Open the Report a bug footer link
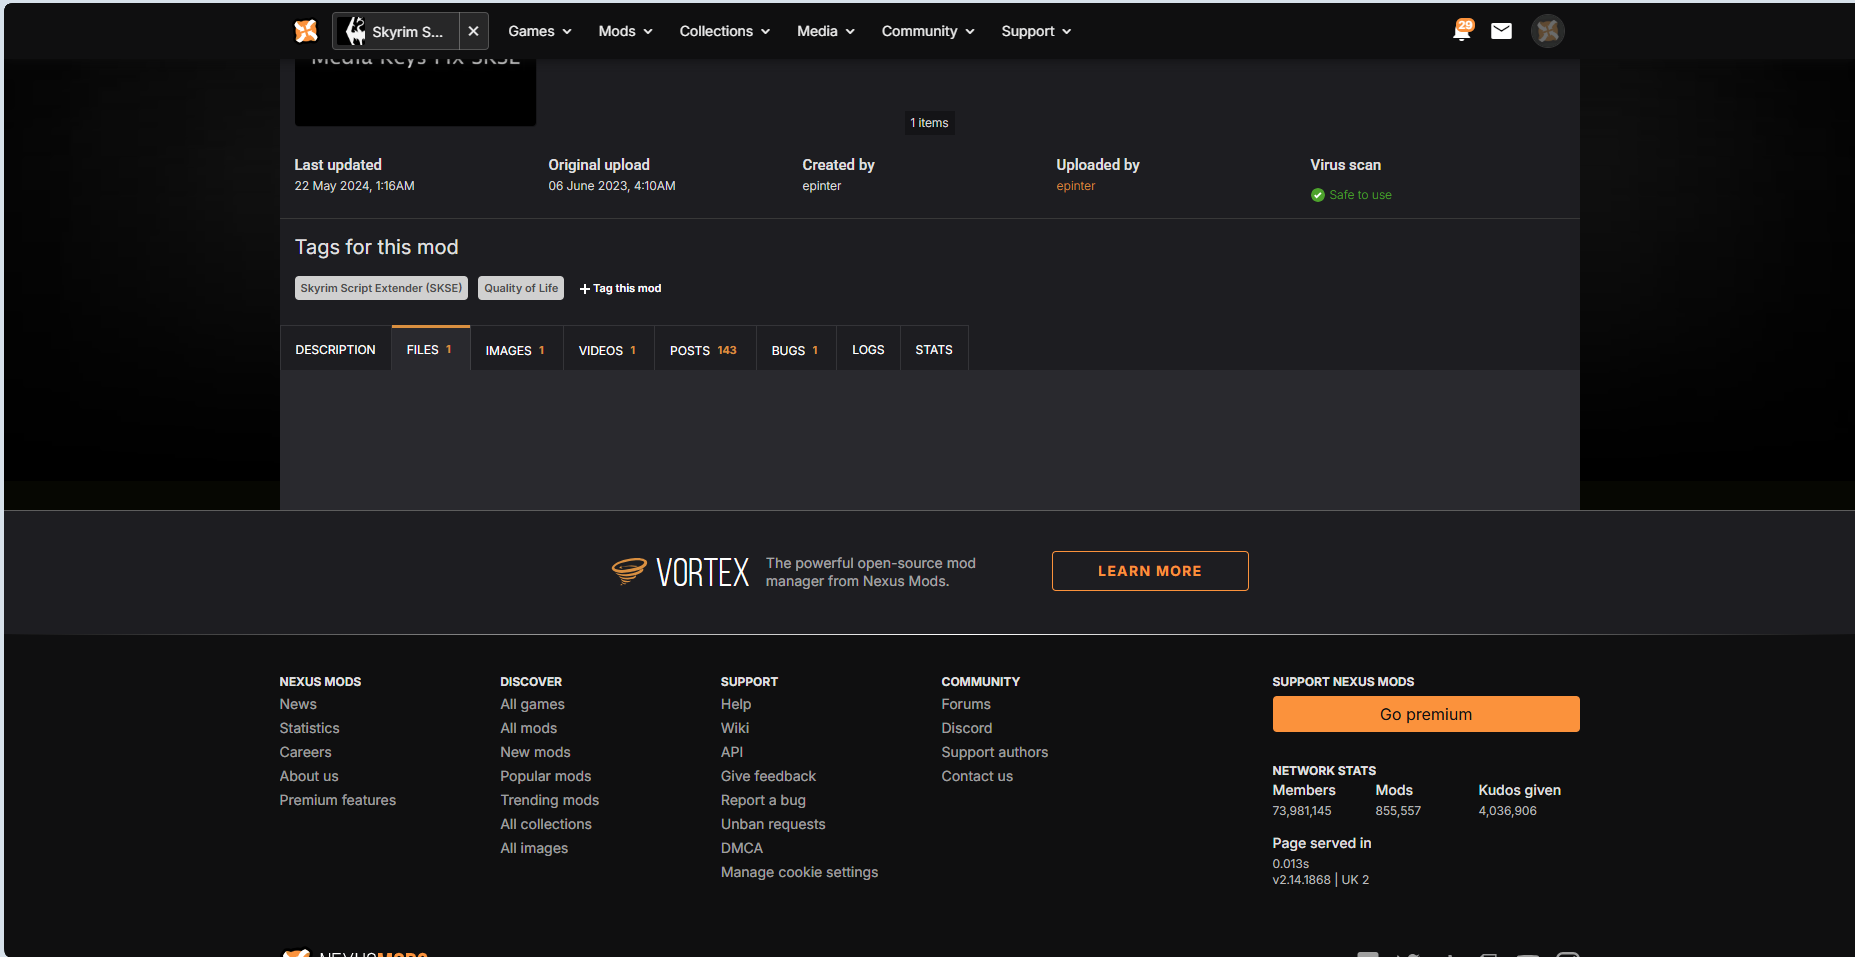Image resolution: width=1855 pixels, height=957 pixels. (763, 800)
